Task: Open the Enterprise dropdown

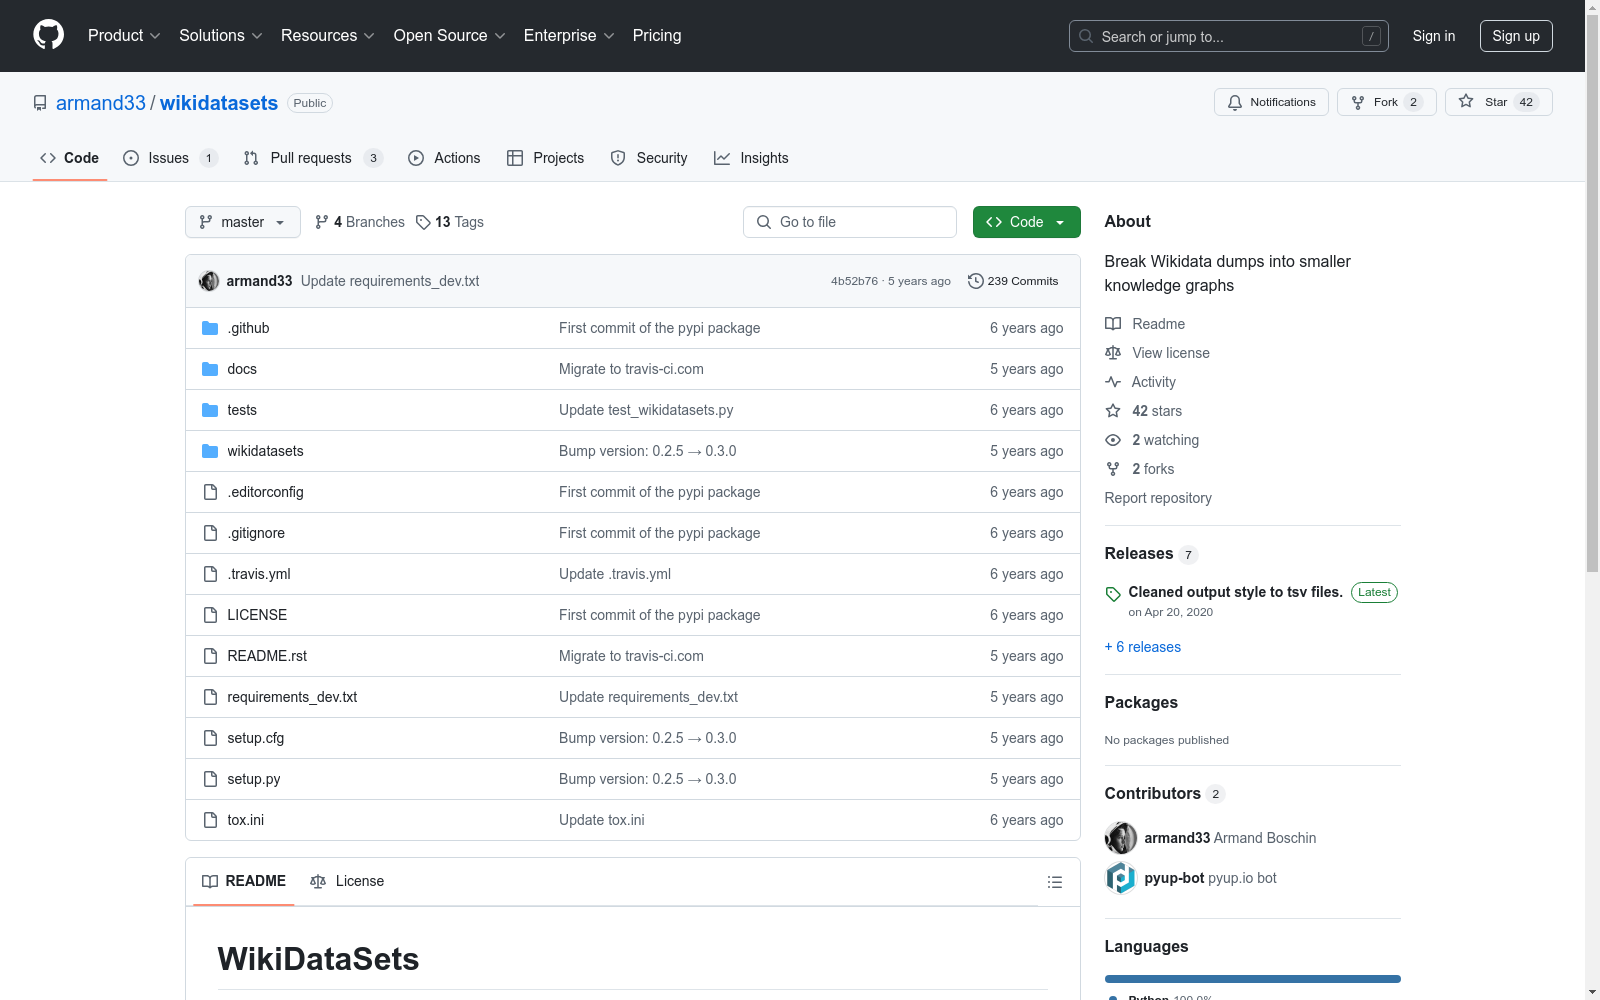Action: click(x=569, y=36)
